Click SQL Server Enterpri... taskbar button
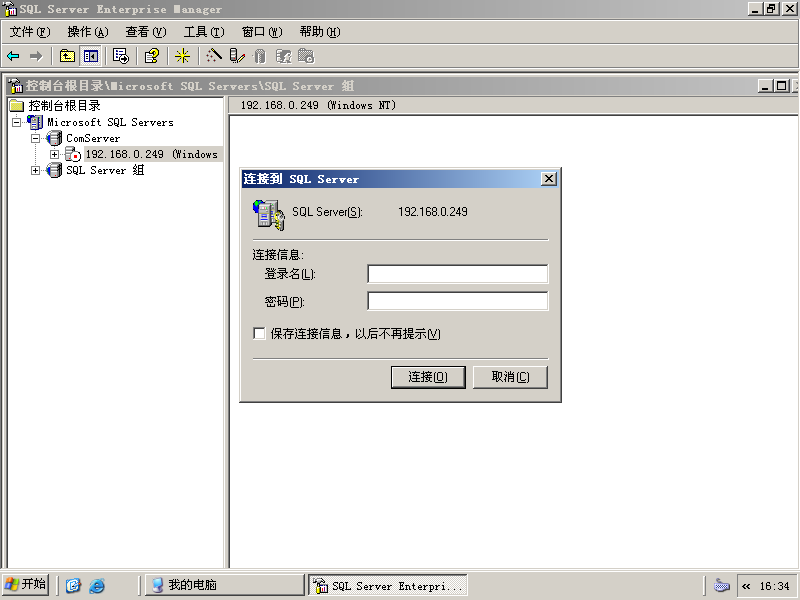This screenshot has width=800, height=600. [388, 585]
